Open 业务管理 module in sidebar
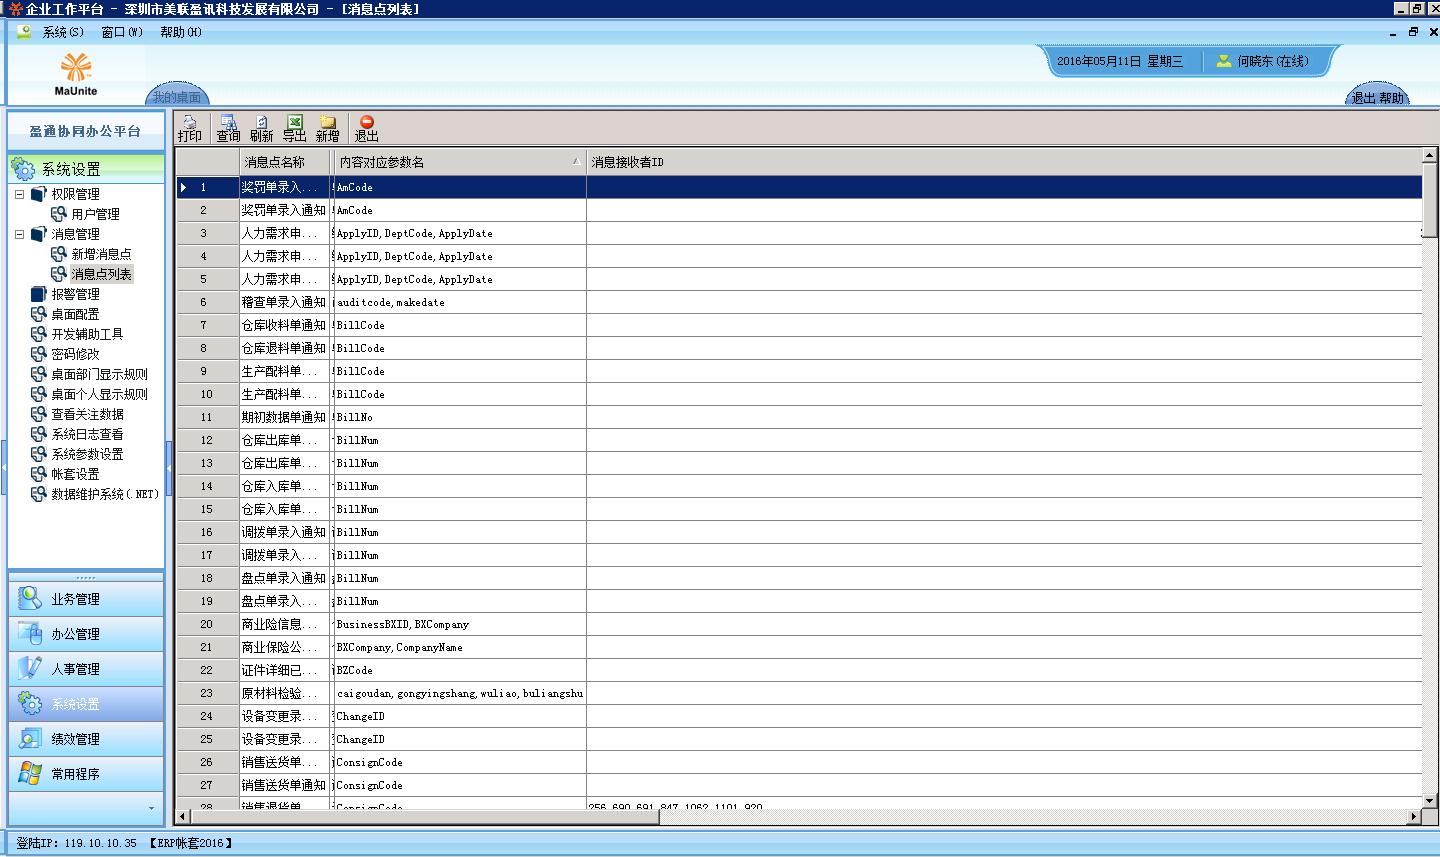Screen dimensions: 1440x857 click(86, 599)
